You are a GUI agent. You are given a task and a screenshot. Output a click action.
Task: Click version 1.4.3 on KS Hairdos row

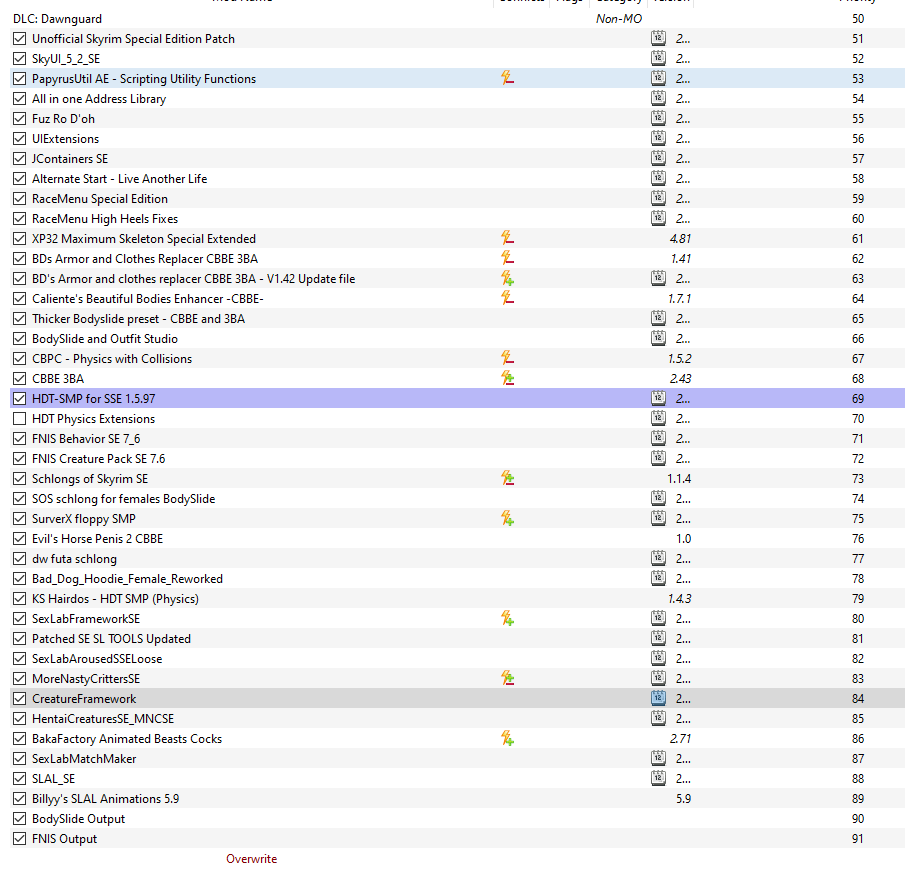679,599
